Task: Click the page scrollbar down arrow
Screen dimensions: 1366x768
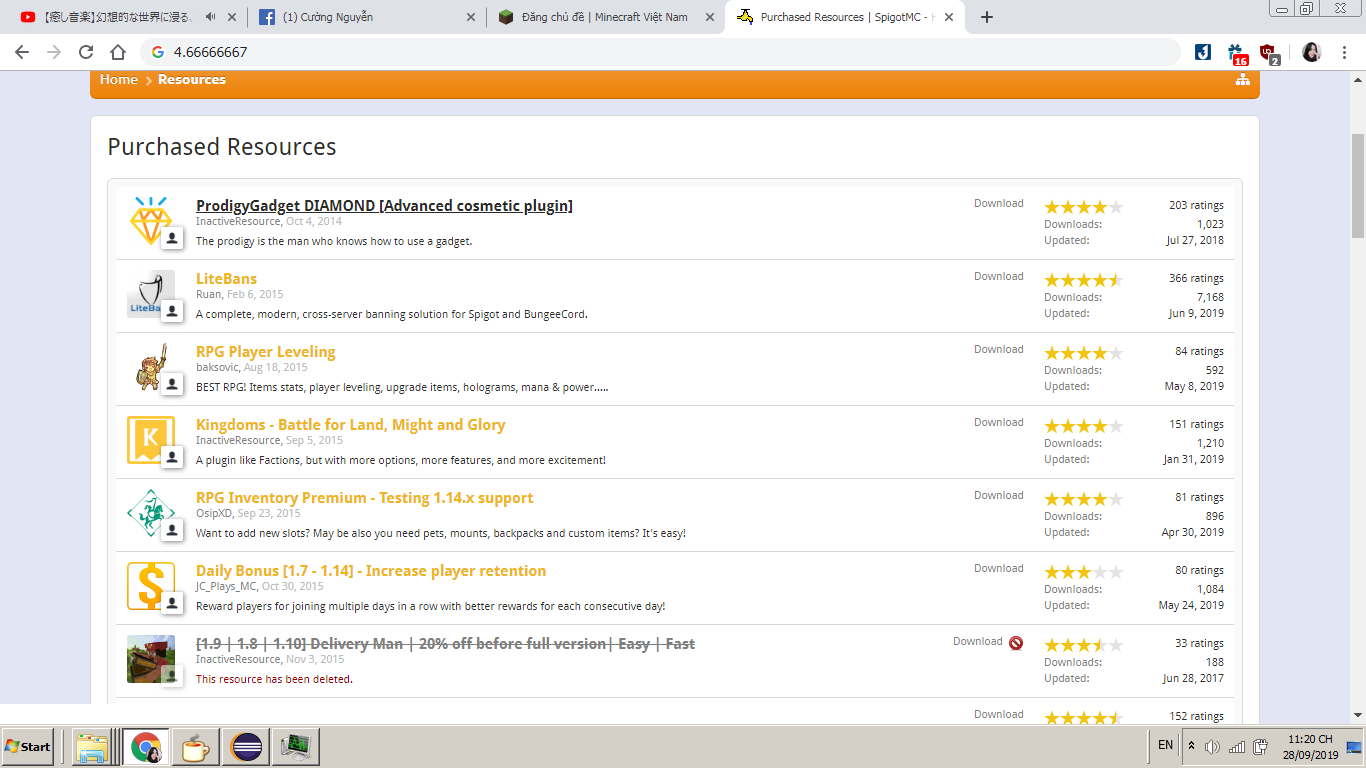Action: coord(1358,714)
